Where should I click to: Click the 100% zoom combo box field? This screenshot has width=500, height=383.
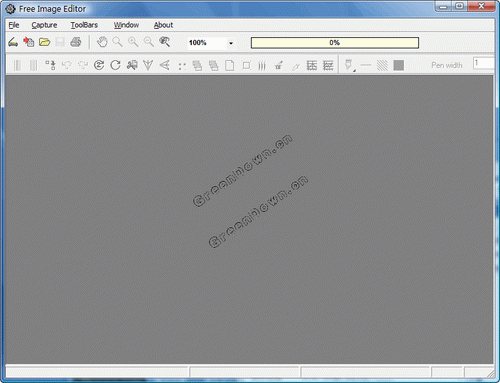207,43
